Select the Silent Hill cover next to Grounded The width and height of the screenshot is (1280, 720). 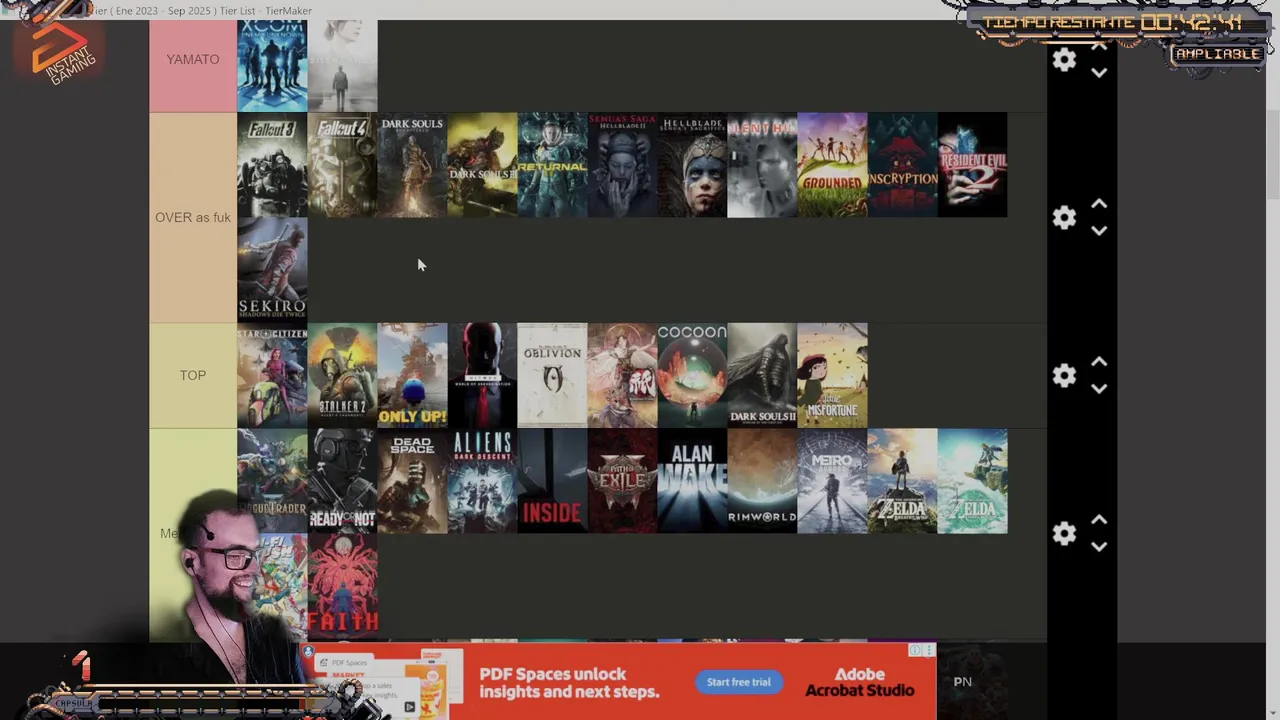point(762,165)
